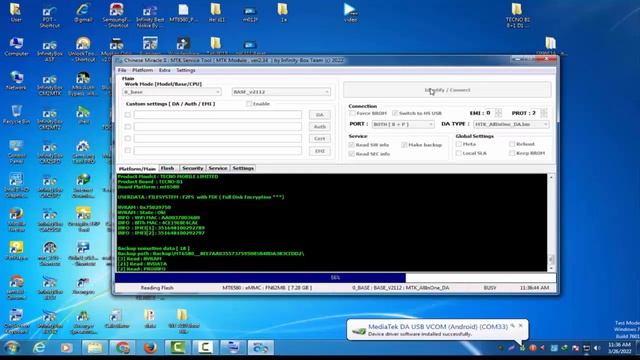This screenshot has width=640, height=360.
Task: Open the InfinityBox CM2MTK desktop shortcut
Action: click(x=50, y=84)
